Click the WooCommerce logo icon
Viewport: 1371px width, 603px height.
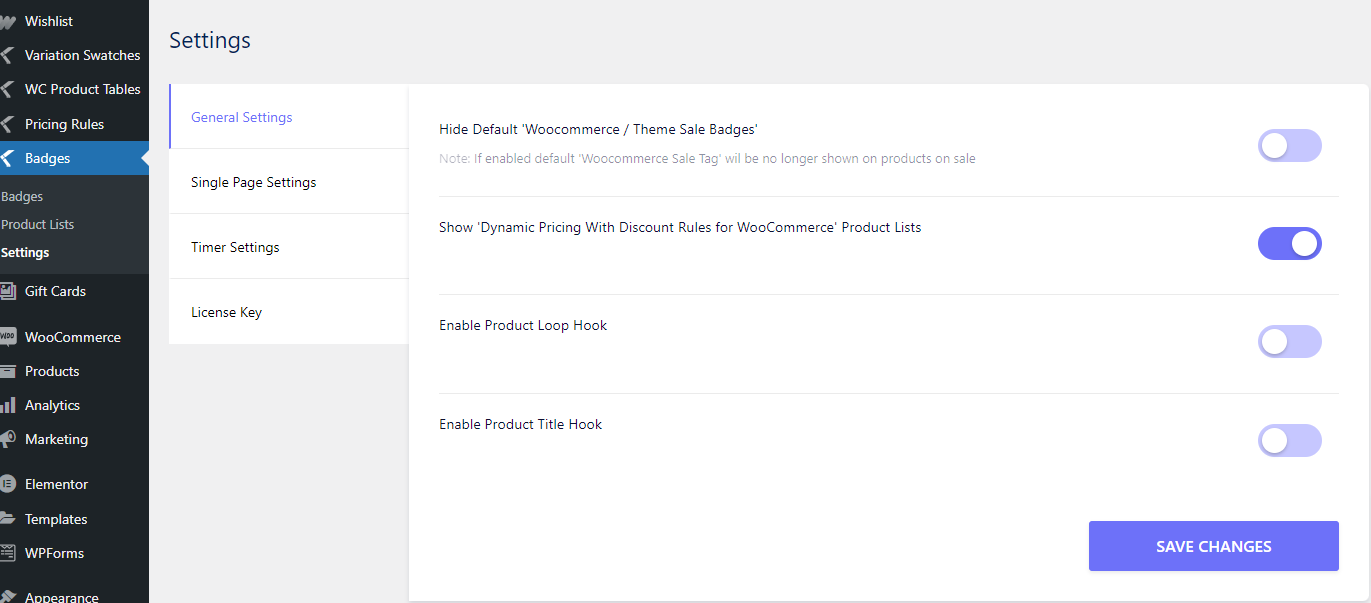coord(8,337)
